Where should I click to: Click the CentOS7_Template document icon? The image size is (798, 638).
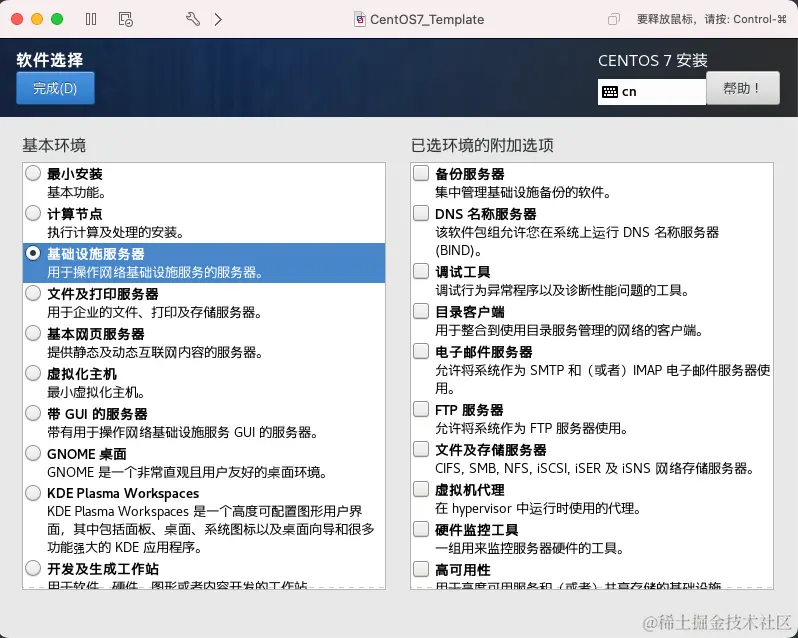[x=360, y=19]
